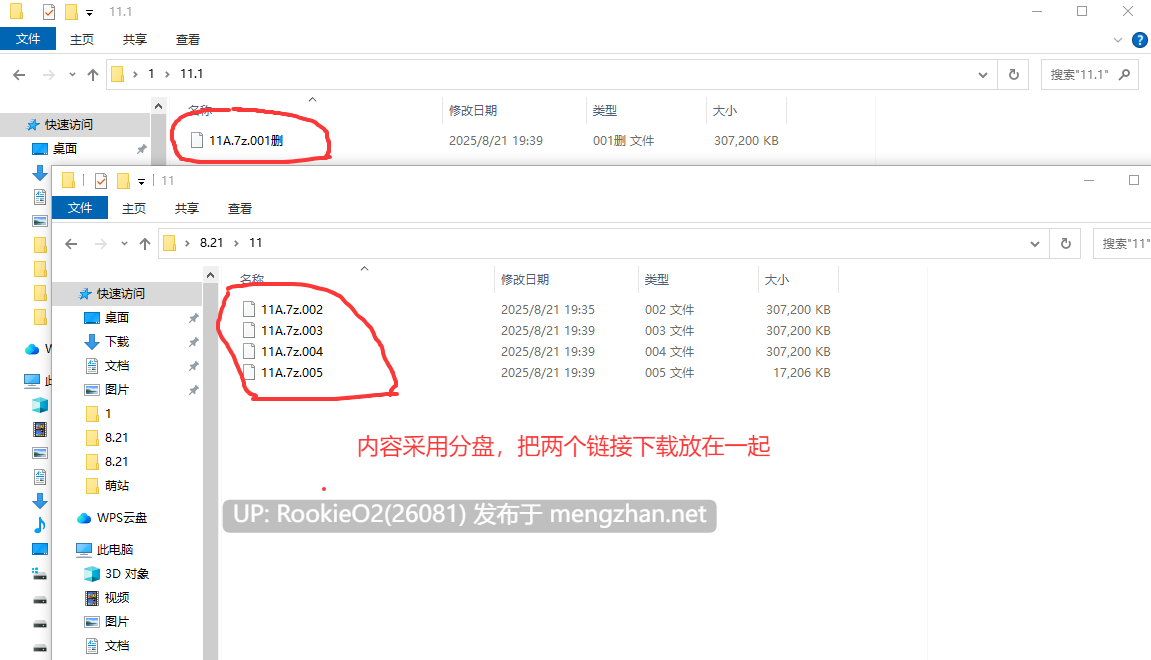1151x660 pixels.
Task: Go up one level in the 11 window
Action: 145,244
